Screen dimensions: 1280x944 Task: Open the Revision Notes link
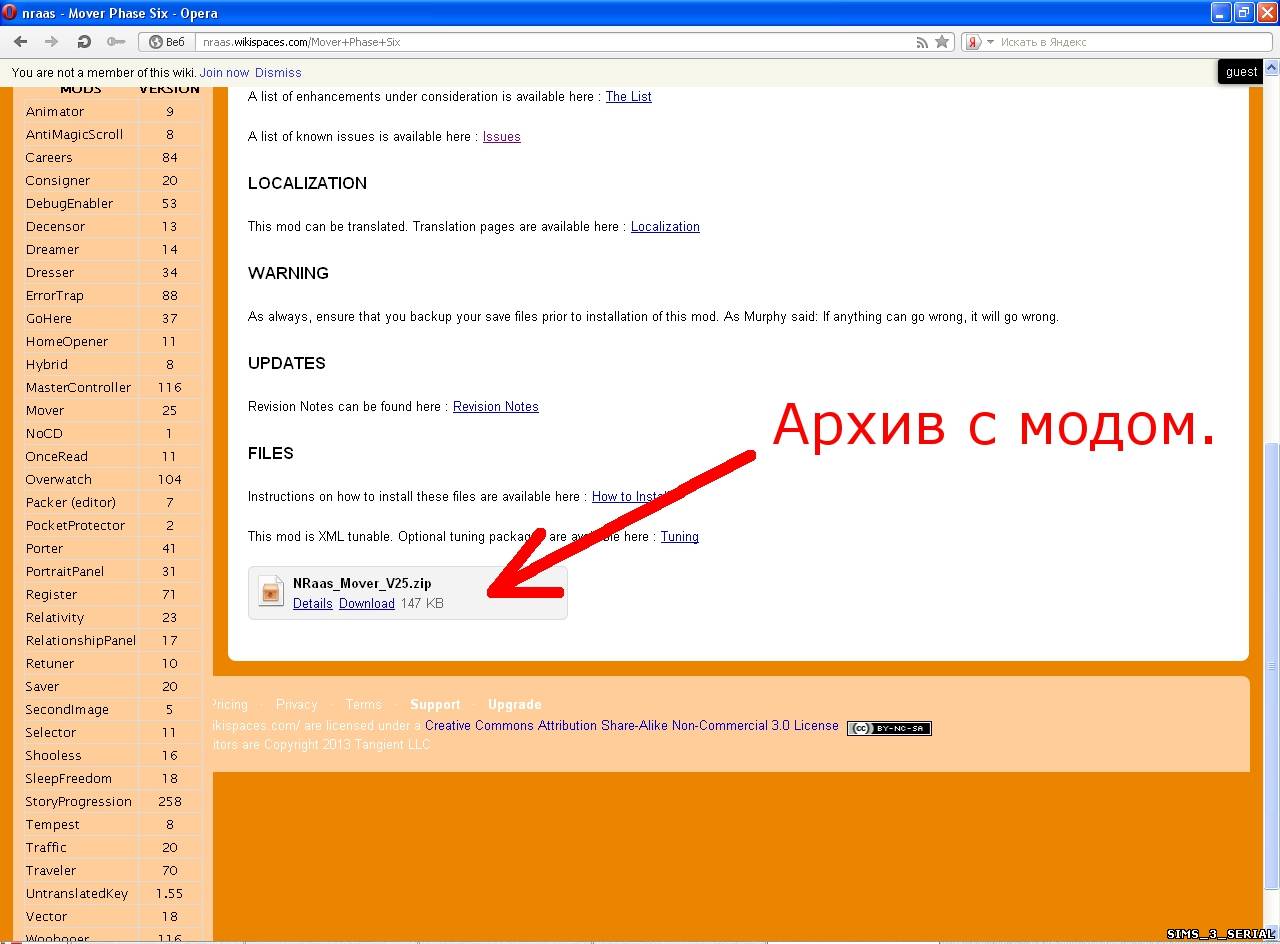[x=495, y=406]
